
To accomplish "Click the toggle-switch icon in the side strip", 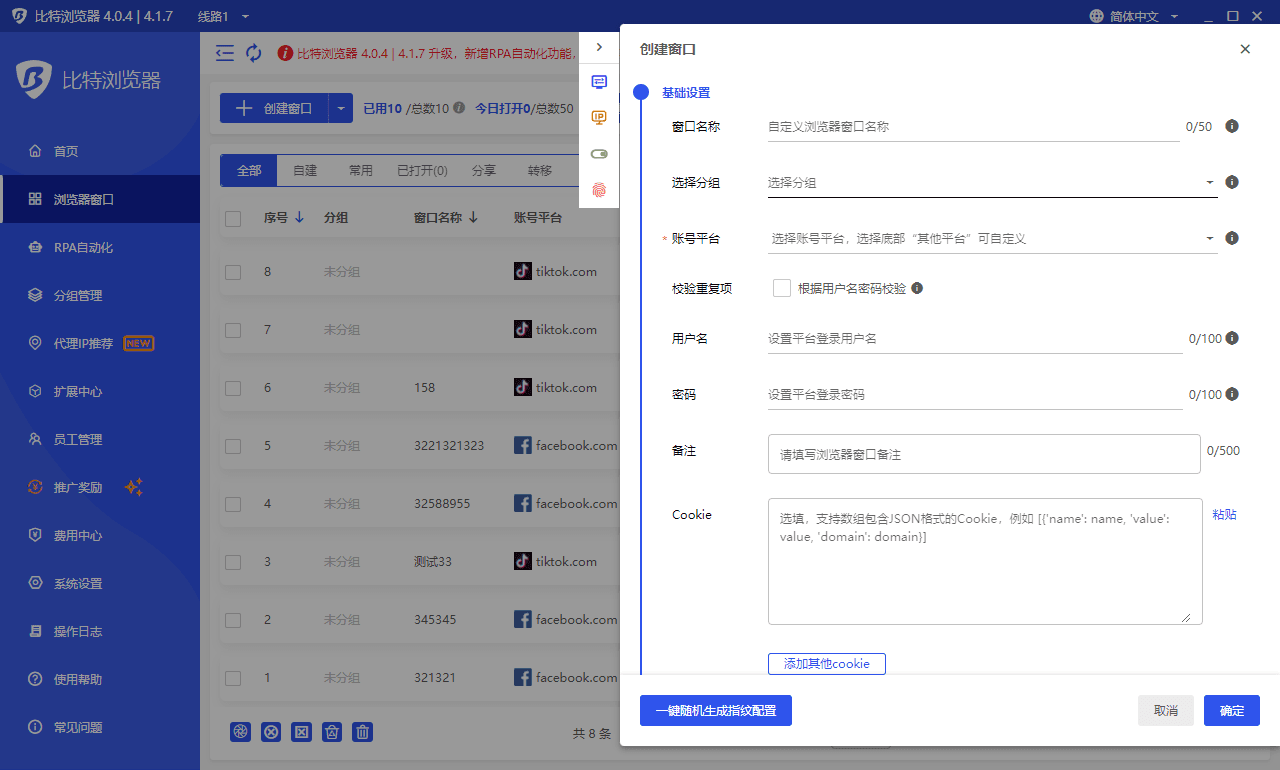I will pos(599,153).
